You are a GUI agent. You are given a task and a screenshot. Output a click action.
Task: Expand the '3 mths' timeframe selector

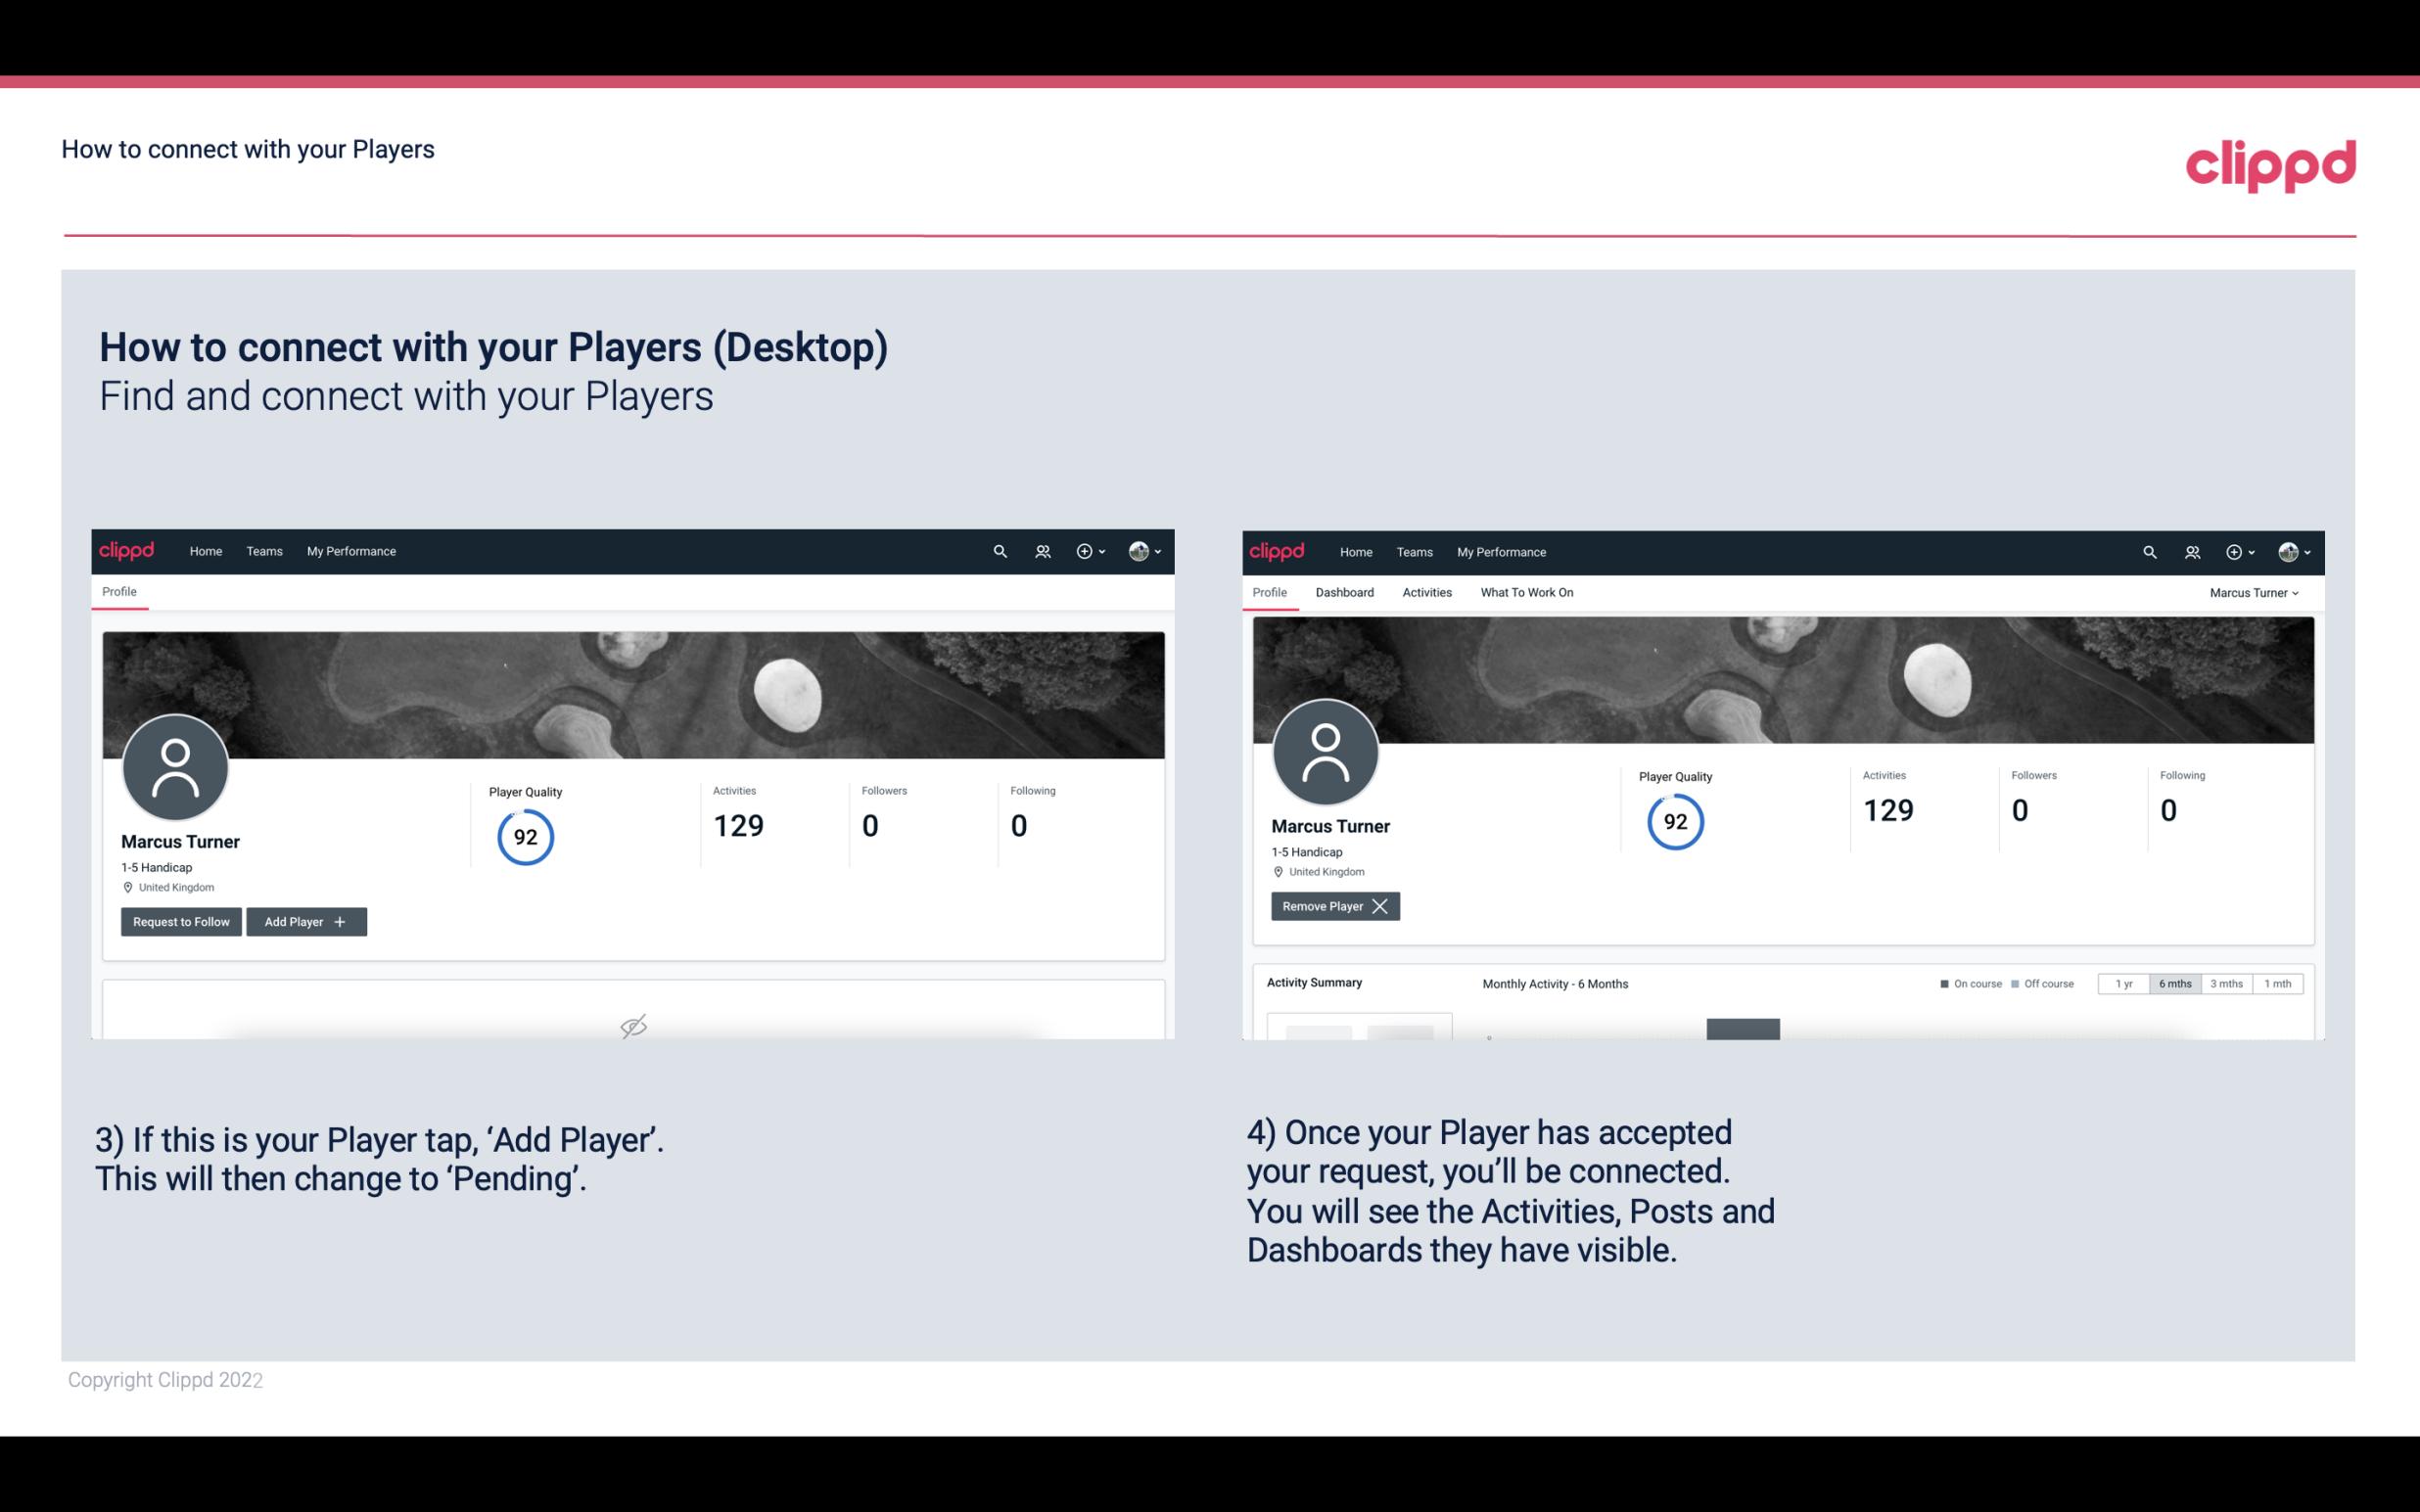2226,983
